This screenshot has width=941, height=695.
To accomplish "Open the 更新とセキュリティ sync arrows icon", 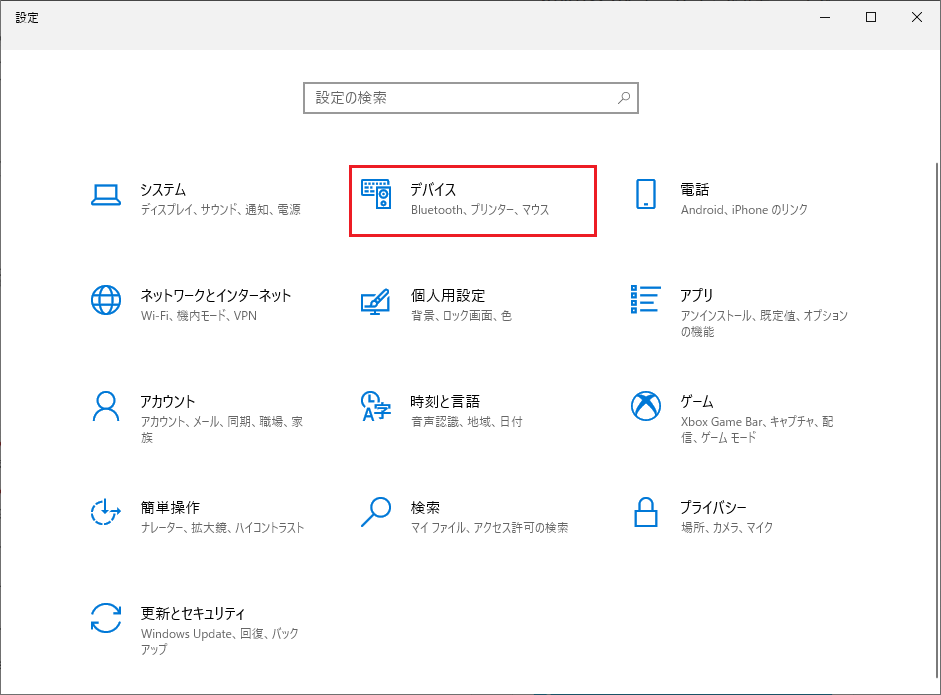I will (106, 618).
